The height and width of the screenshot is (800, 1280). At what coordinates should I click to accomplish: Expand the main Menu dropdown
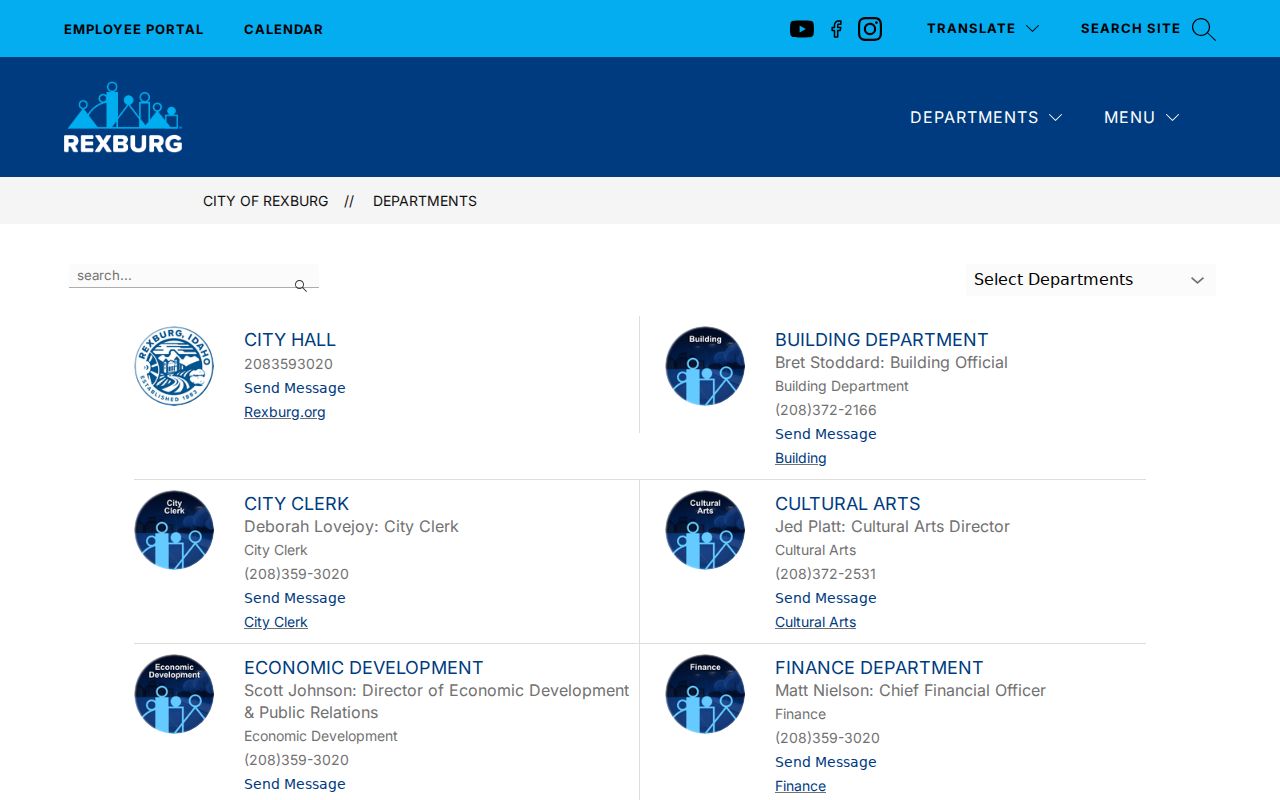(1142, 117)
